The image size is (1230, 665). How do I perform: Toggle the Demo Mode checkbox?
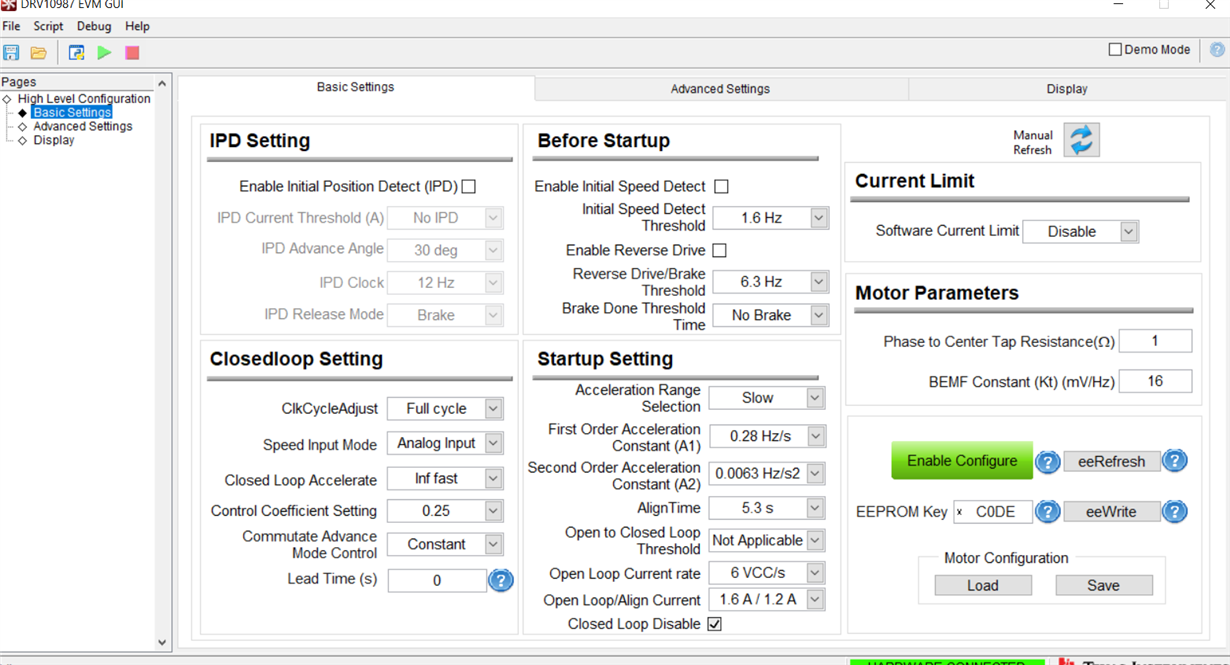[x=1115, y=49]
